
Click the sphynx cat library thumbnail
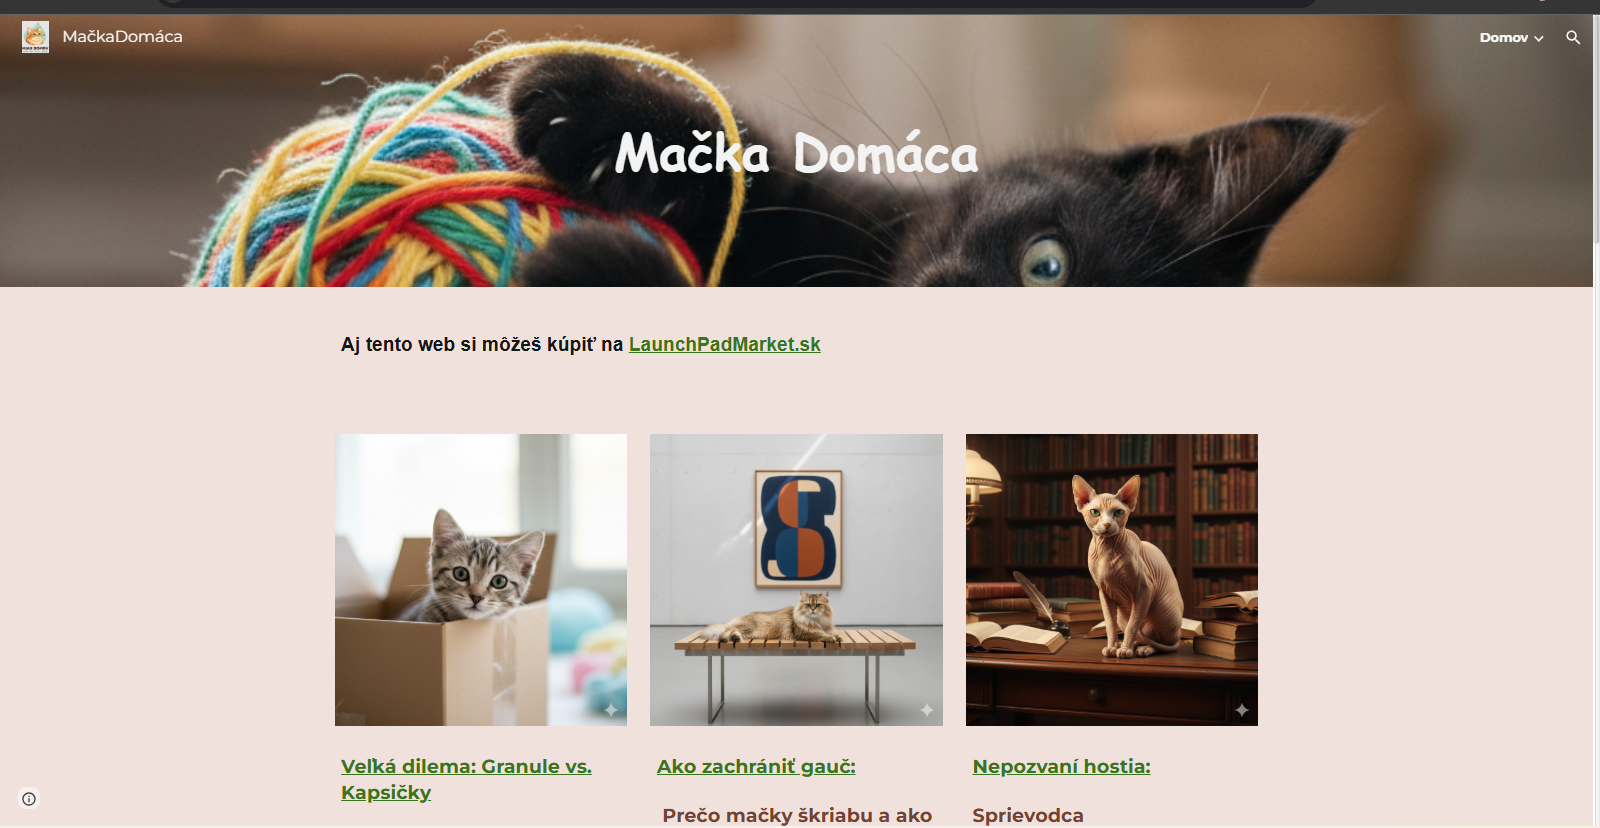[x=1112, y=580]
